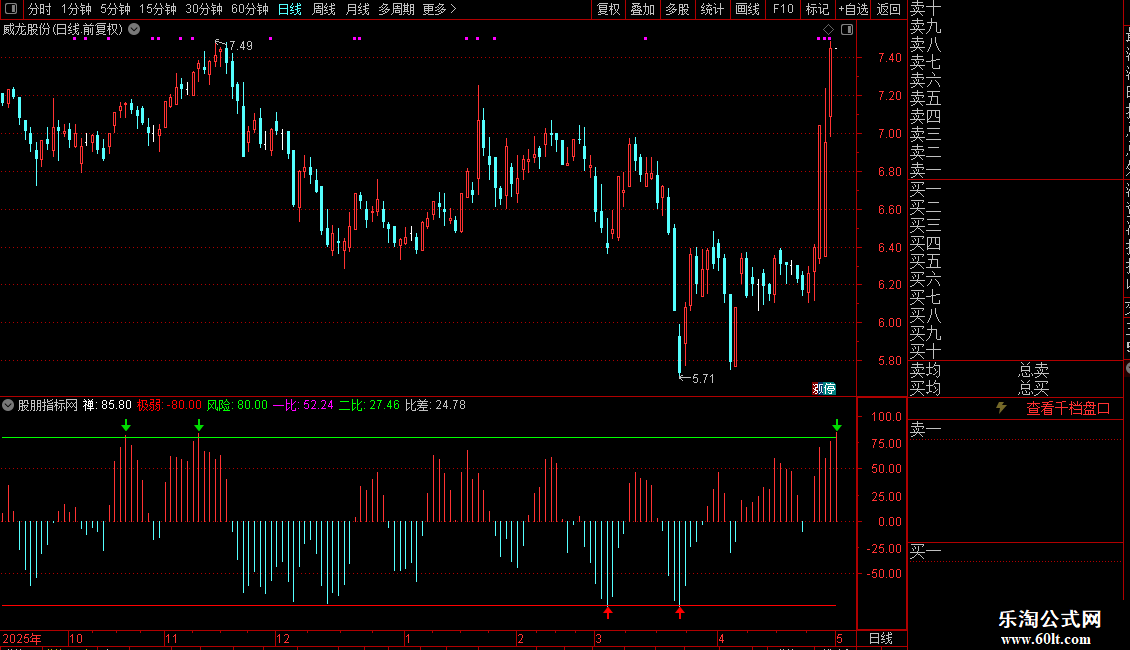Click the 股朋指标网 indicator name
The width and height of the screenshot is (1130, 650).
48,405
